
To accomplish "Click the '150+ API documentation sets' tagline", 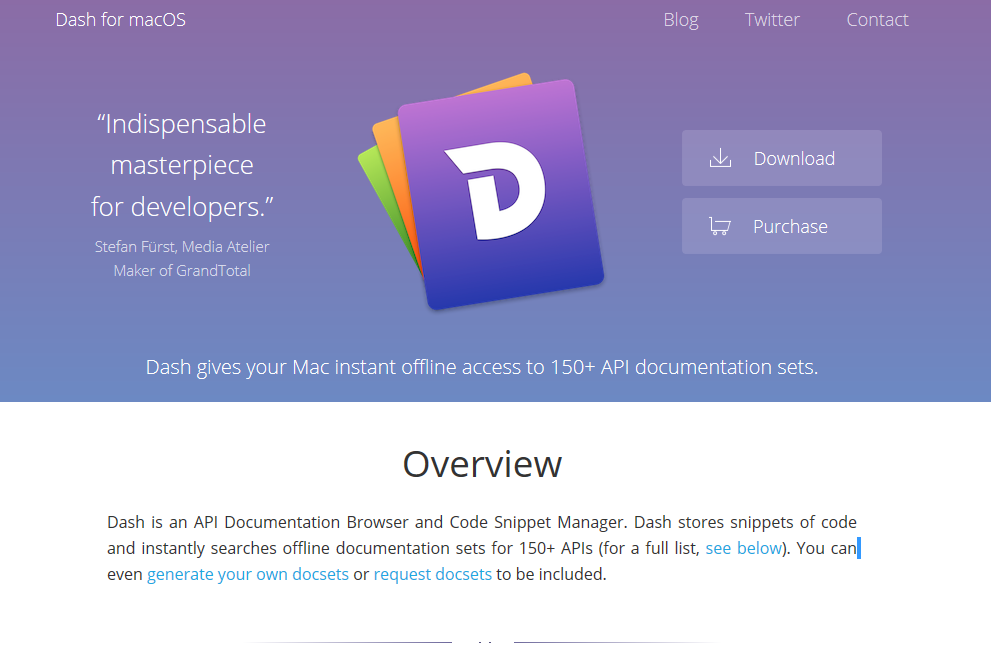I will coord(482,367).
